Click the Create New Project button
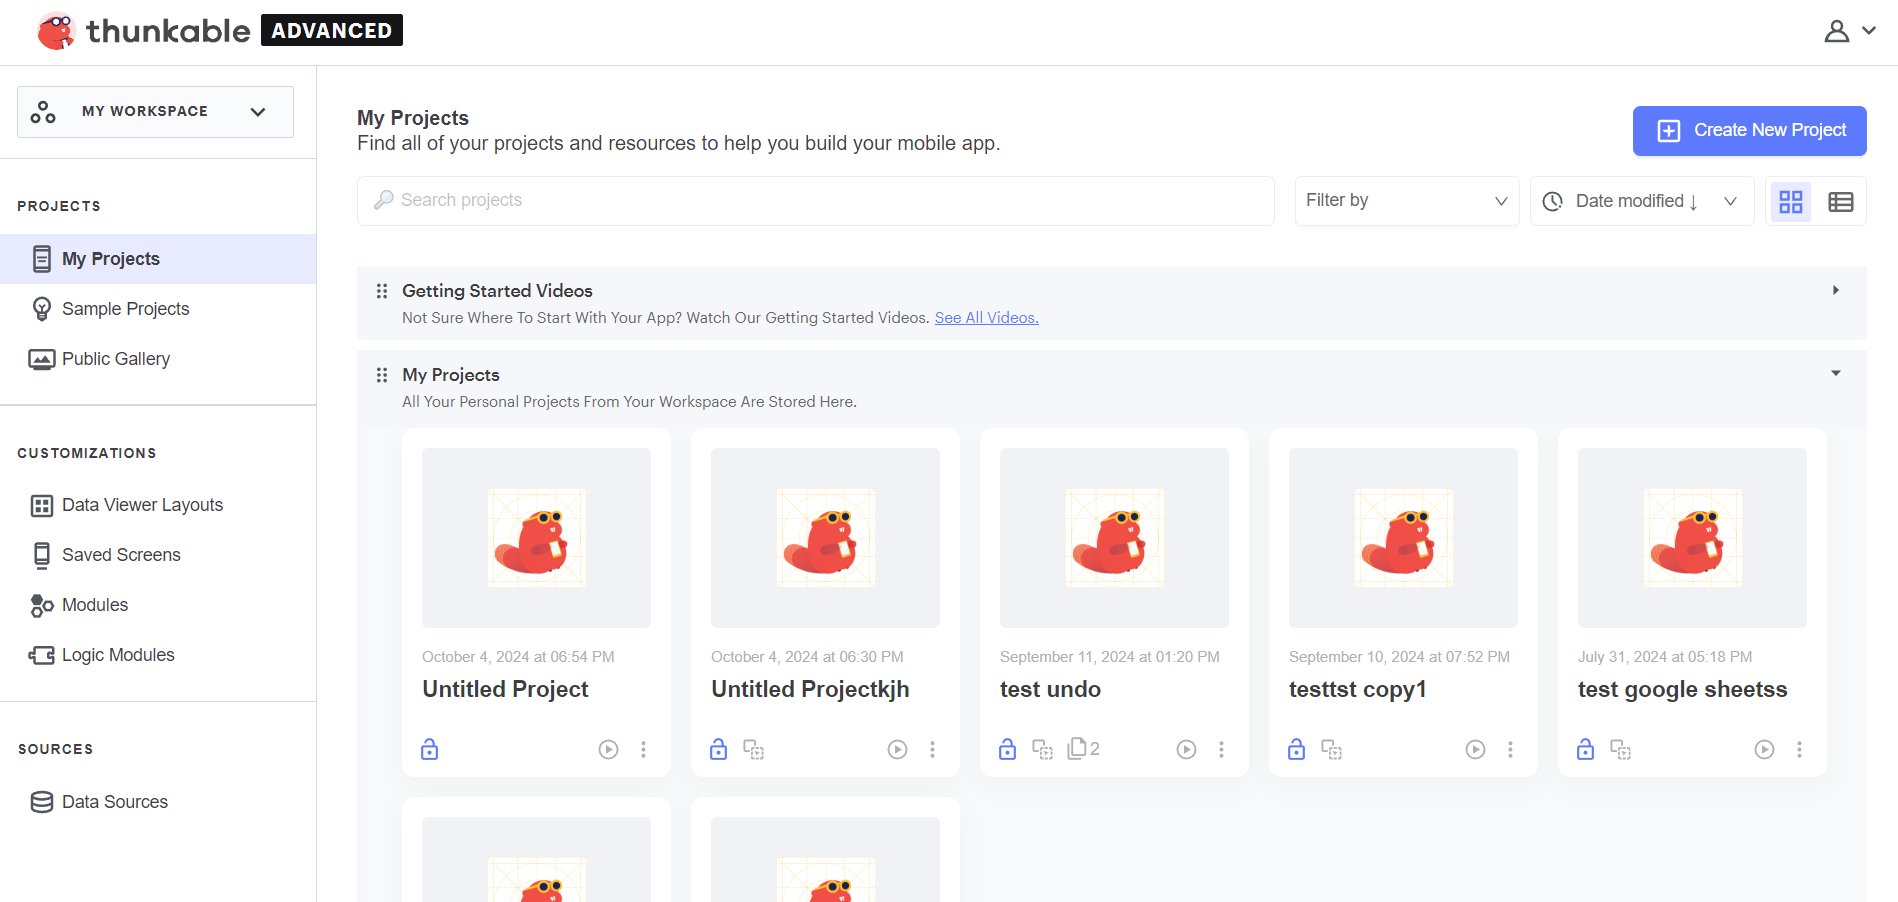 tap(1749, 130)
